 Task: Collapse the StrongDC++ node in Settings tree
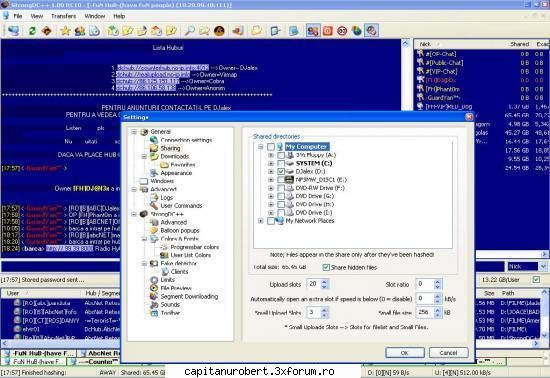click(134, 214)
